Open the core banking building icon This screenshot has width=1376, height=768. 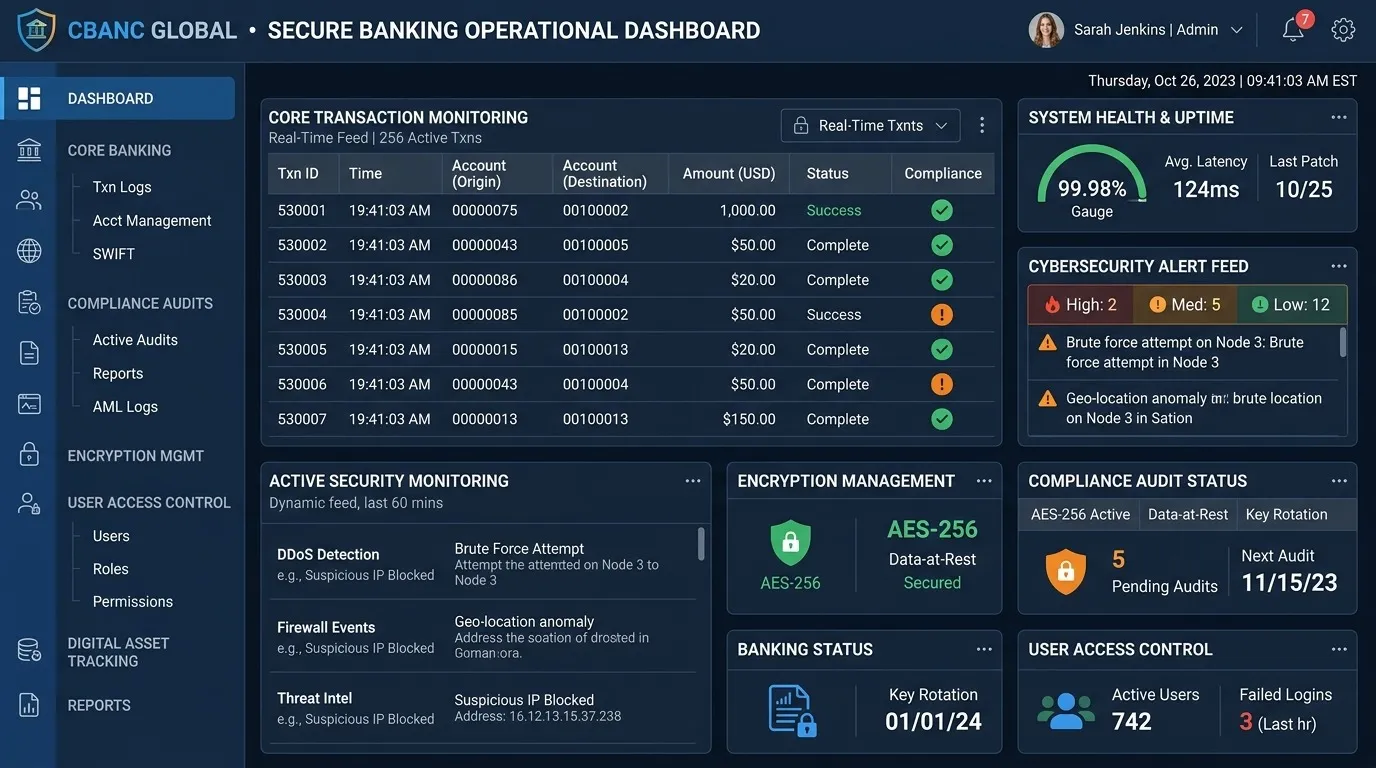(x=29, y=150)
